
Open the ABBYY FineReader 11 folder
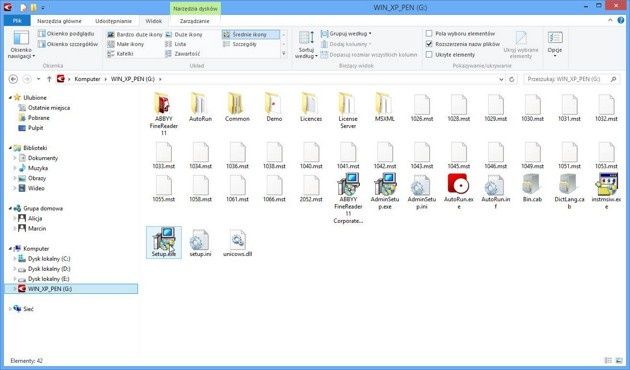tap(164, 113)
